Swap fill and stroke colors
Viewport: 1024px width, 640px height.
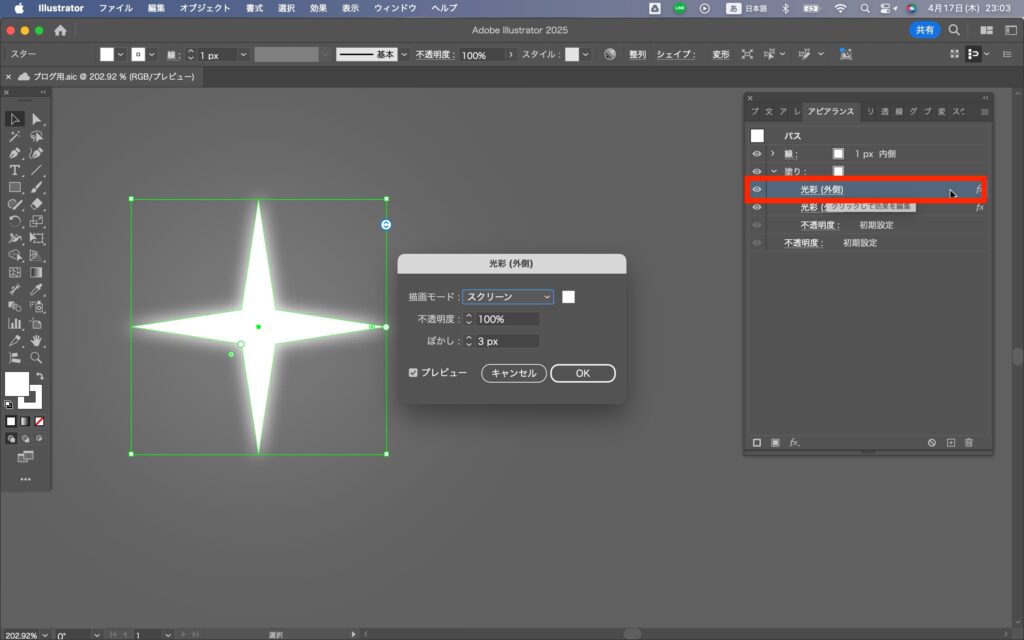40,376
